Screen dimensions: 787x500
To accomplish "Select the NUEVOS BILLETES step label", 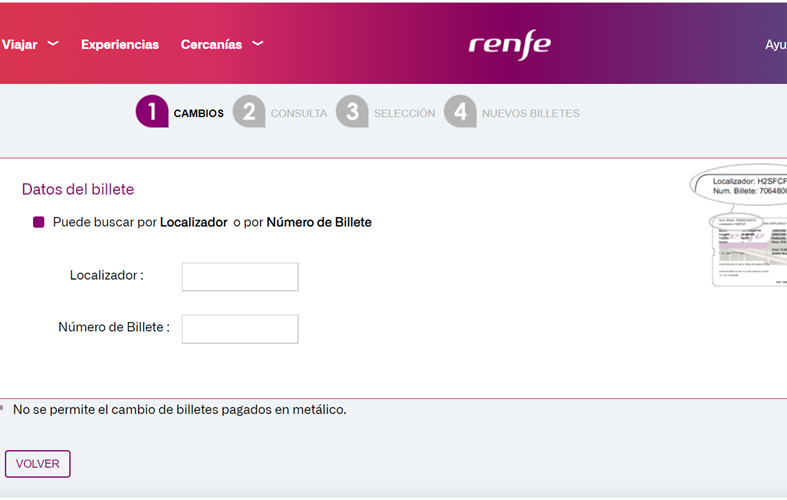I will [x=531, y=114].
